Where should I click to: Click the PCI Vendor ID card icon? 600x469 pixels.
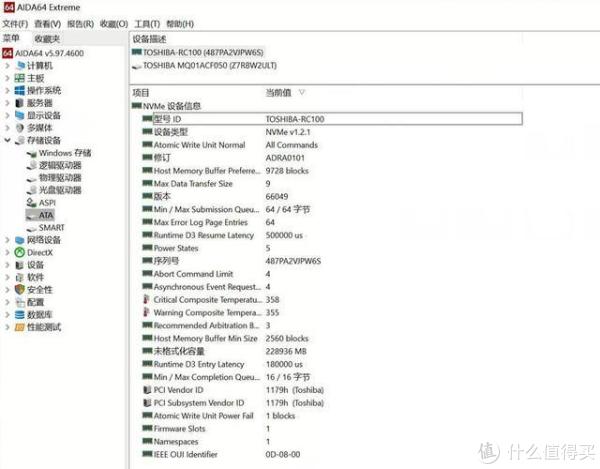pos(147,390)
